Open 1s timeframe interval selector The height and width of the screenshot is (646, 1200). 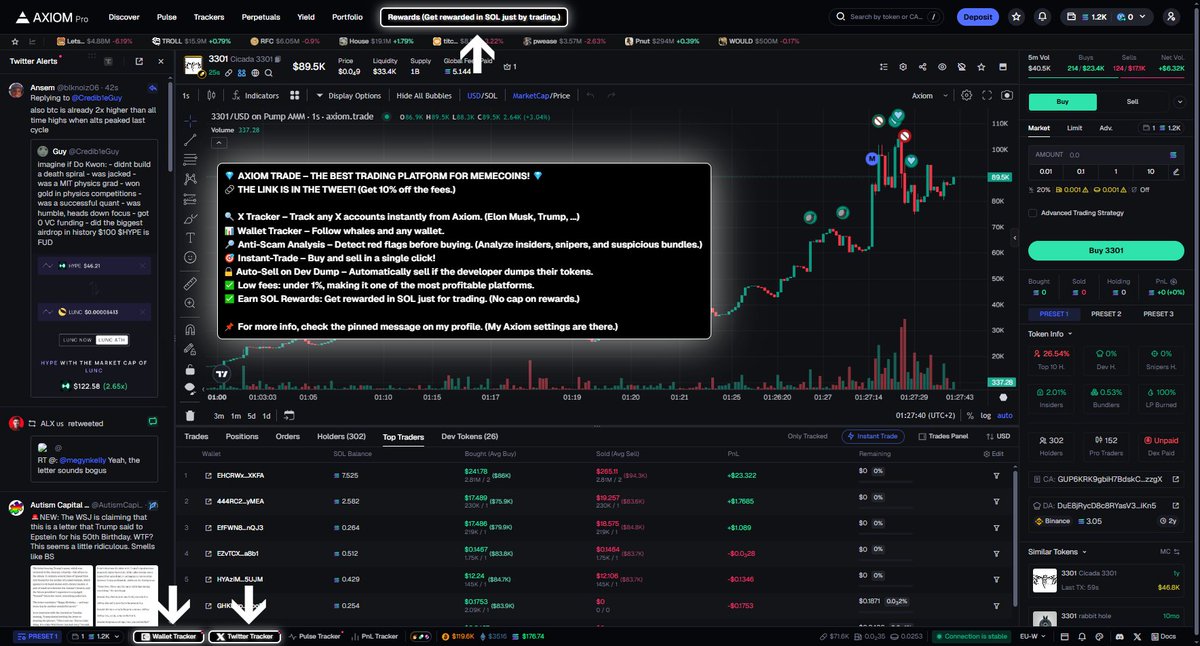[x=186, y=95]
